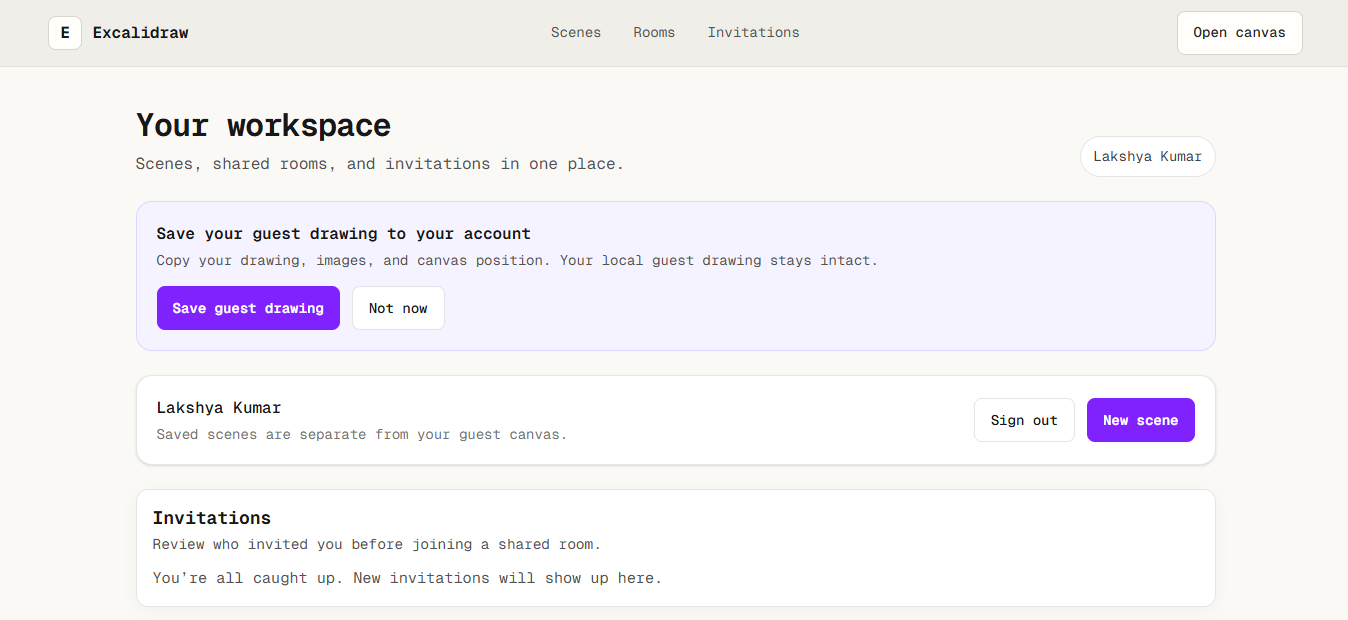The height and width of the screenshot is (620, 1348).
Task: Open the Invitations nav item
Action: [753, 33]
